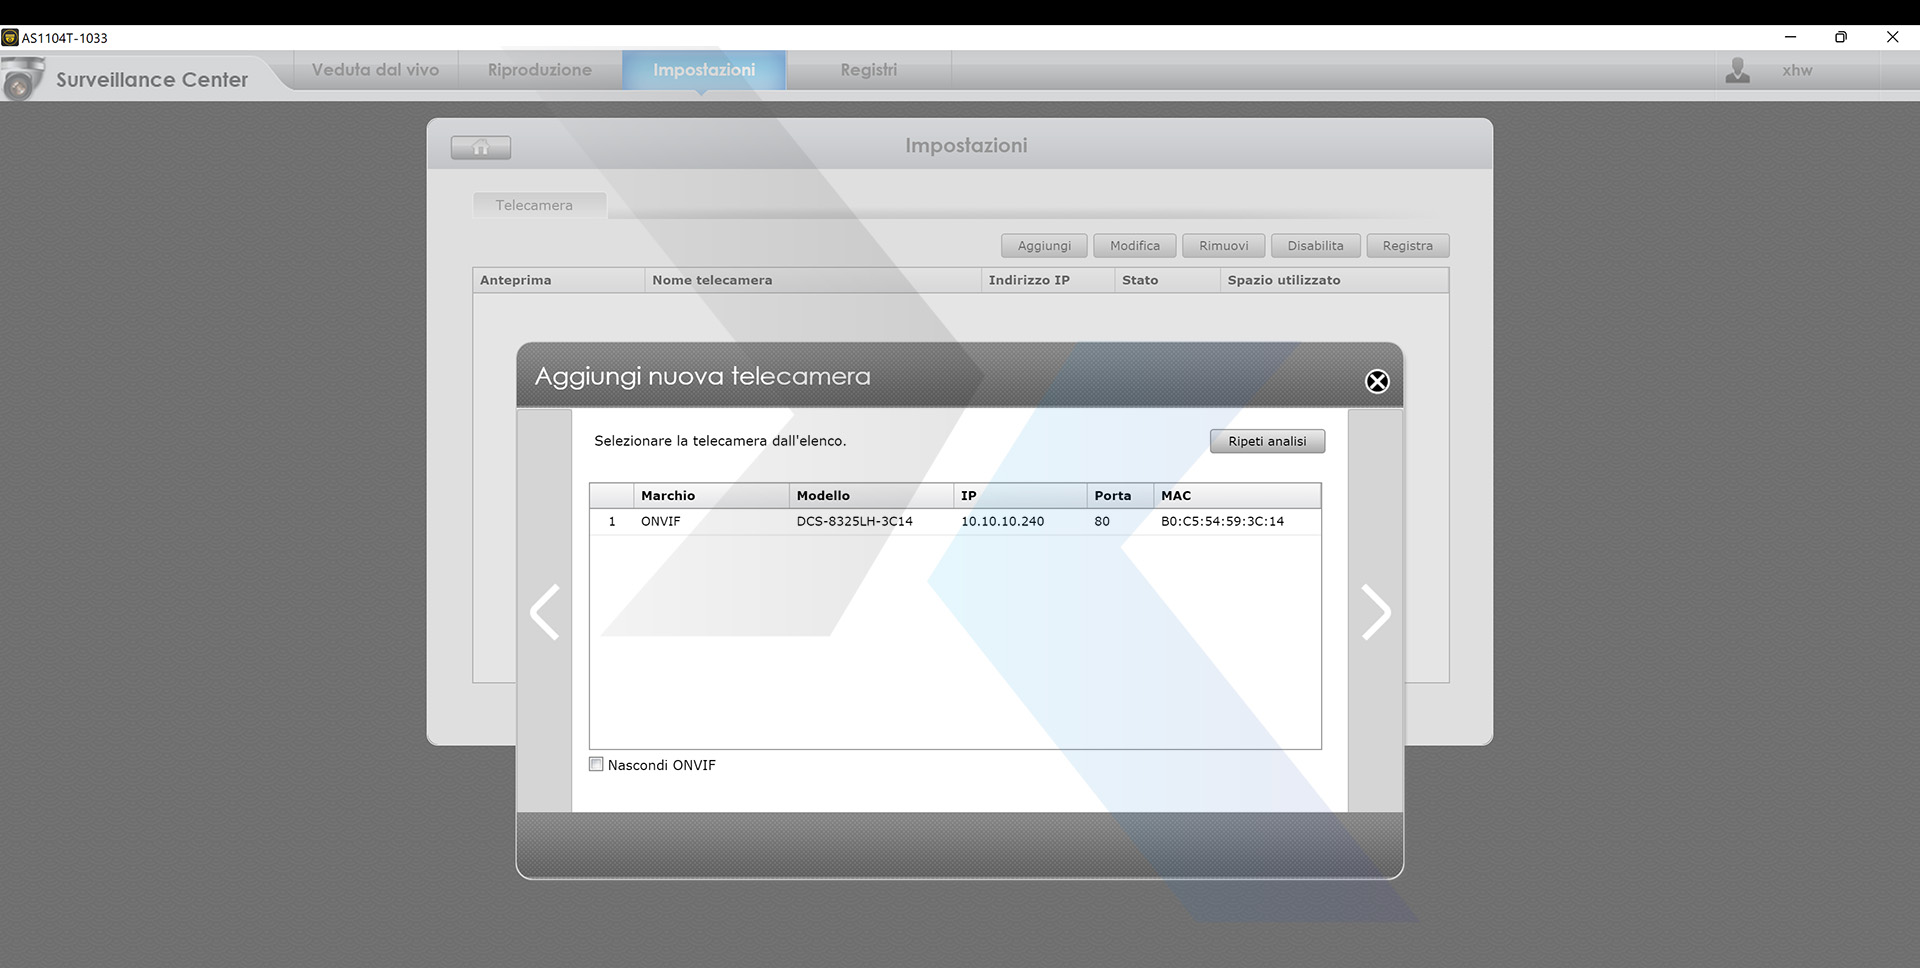
Task: Switch to the Riproduzione tab
Action: pos(539,70)
